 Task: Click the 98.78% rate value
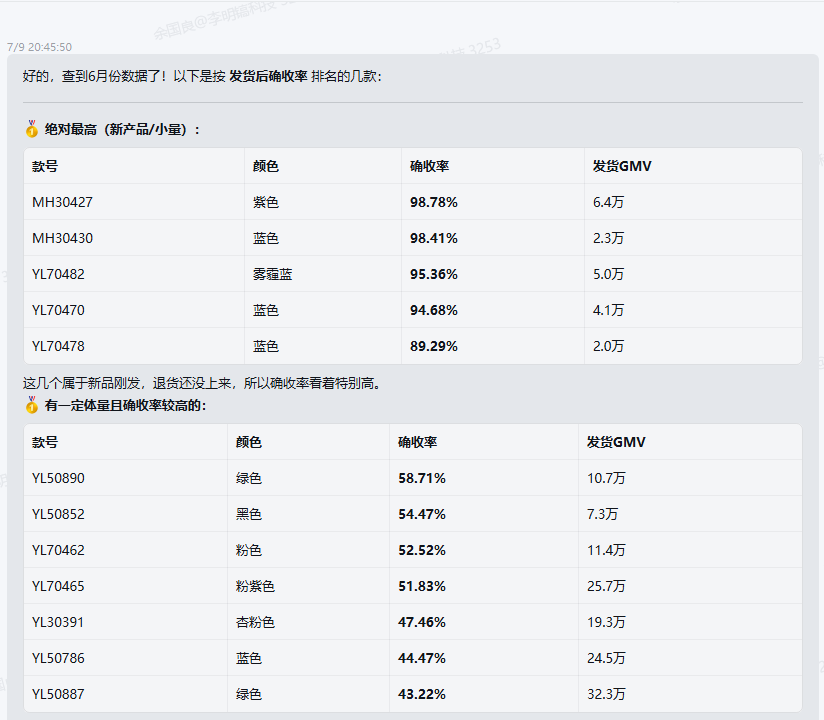point(434,202)
